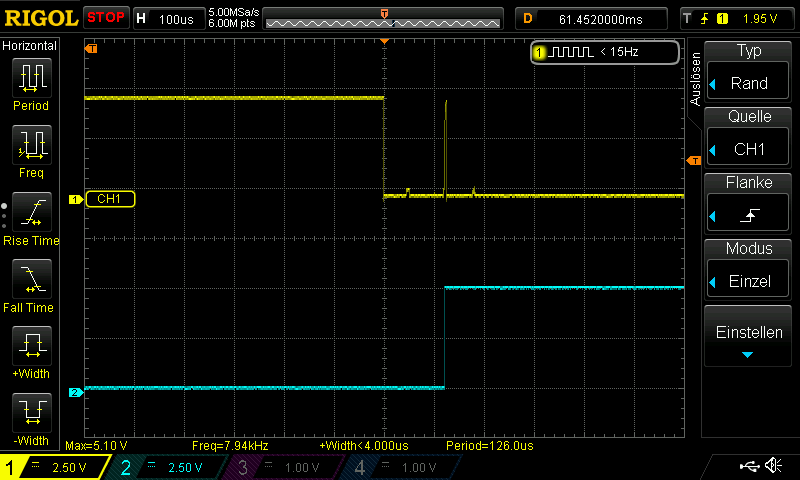Open the Modus Einzel sweep menu

point(748,270)
